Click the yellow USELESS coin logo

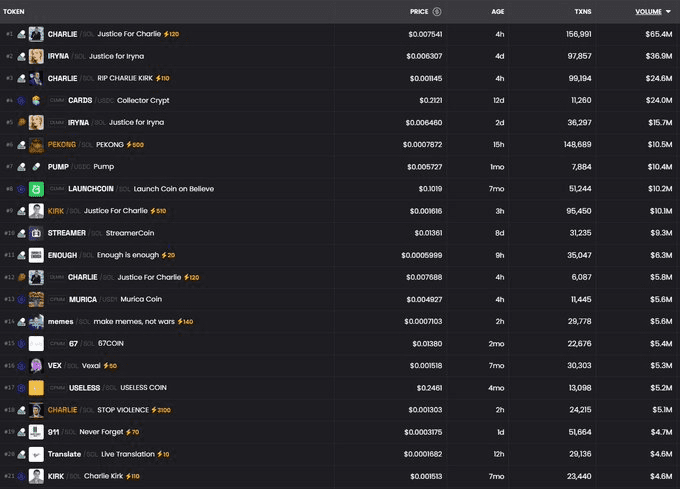[36, 388]
